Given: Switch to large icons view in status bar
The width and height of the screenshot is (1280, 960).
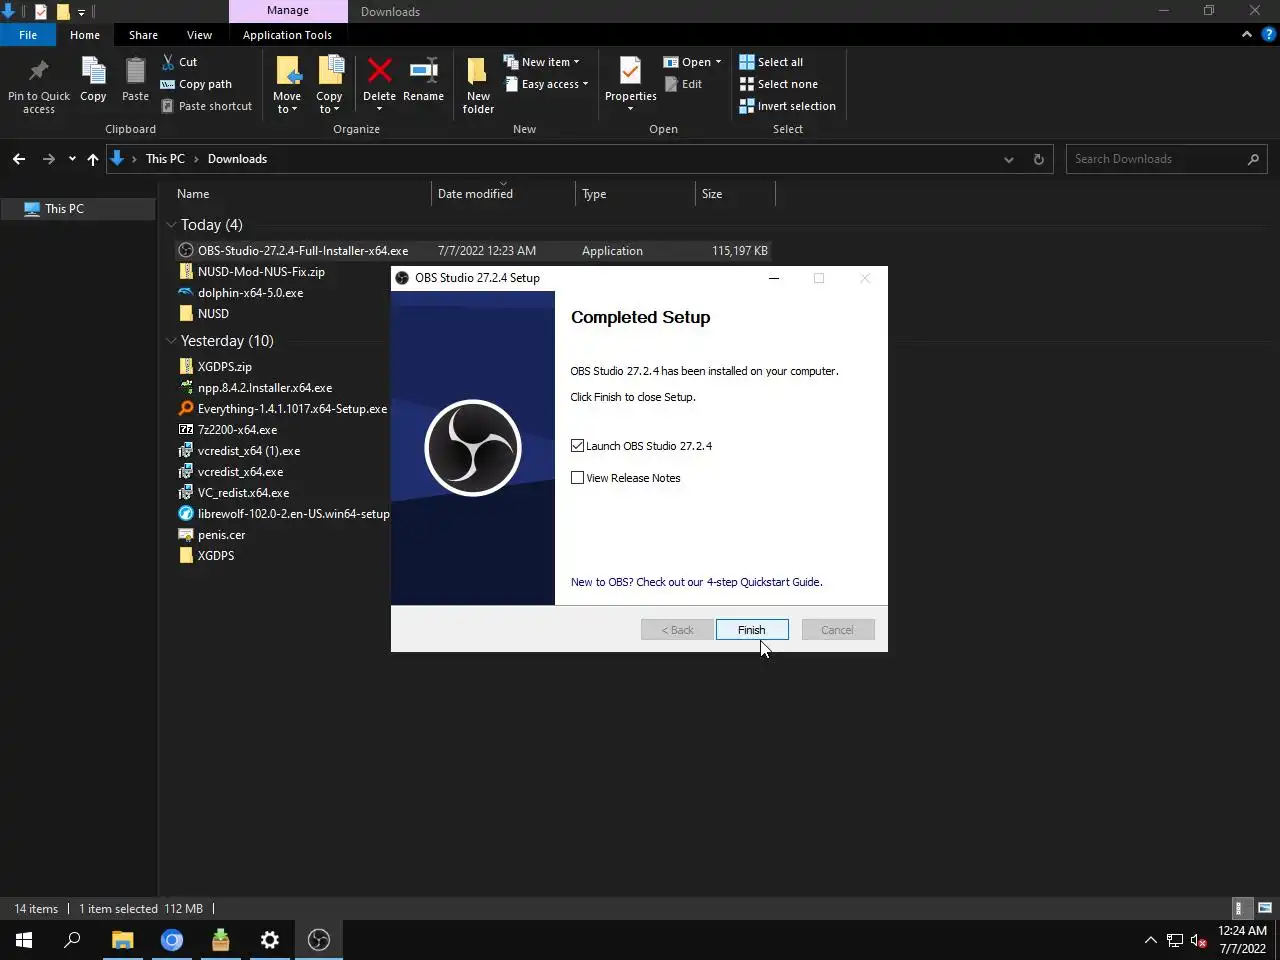Looking at the screenshot, I should (1264, 908).
